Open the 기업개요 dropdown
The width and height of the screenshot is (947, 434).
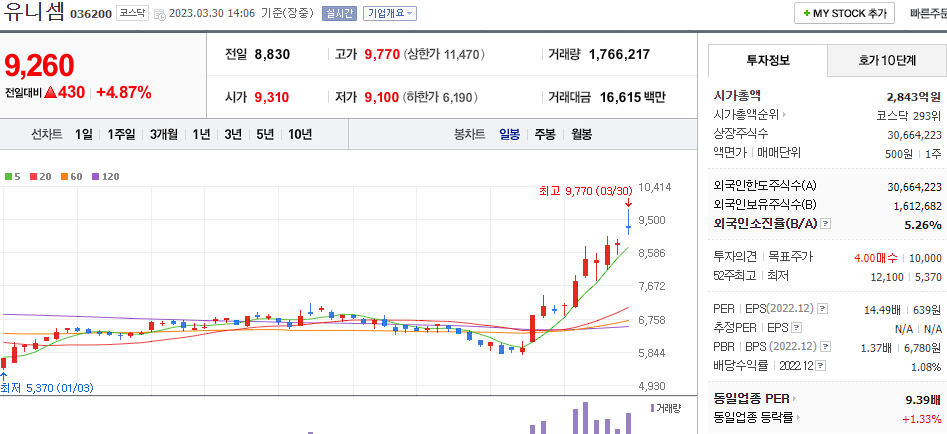point(390,13)
